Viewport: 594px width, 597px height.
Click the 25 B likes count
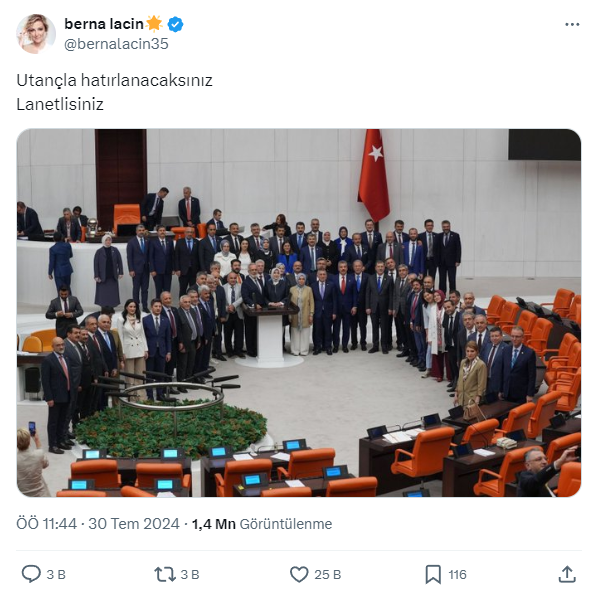point(327,575)
